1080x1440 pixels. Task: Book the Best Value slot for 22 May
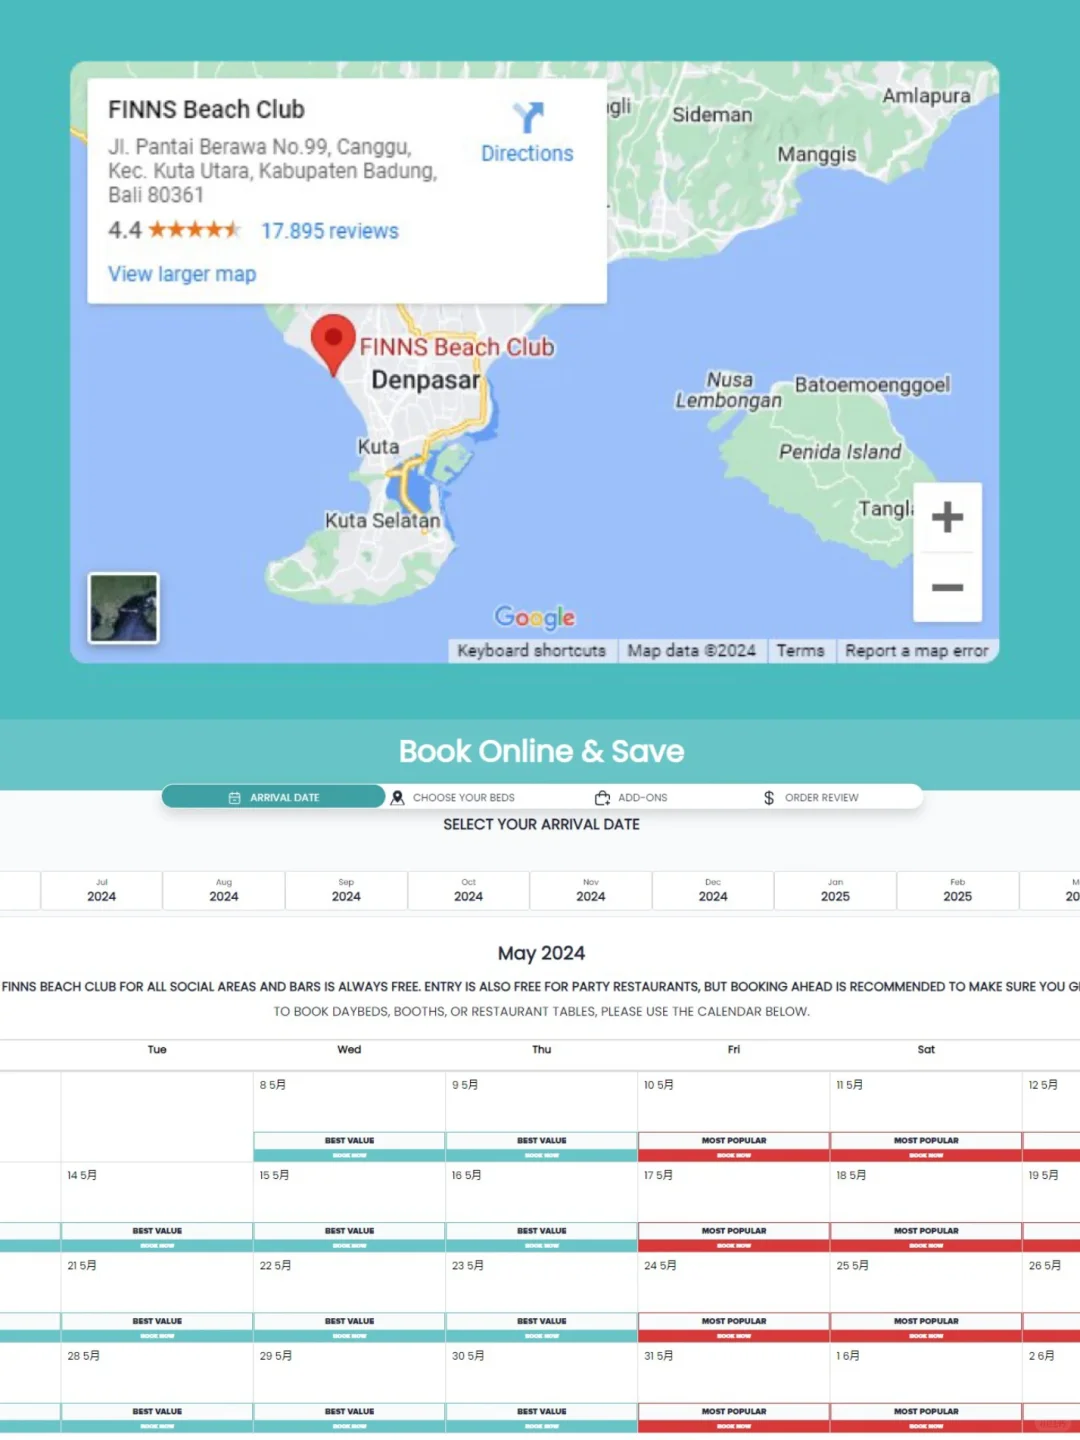pos(349,1327)
